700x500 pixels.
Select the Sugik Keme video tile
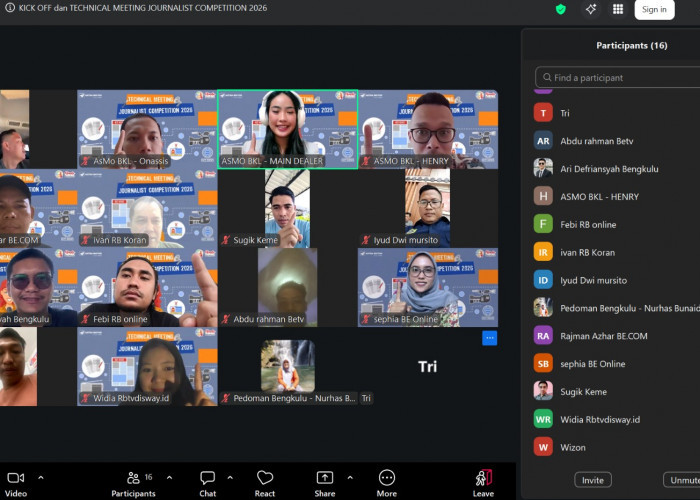click(288, 208)
